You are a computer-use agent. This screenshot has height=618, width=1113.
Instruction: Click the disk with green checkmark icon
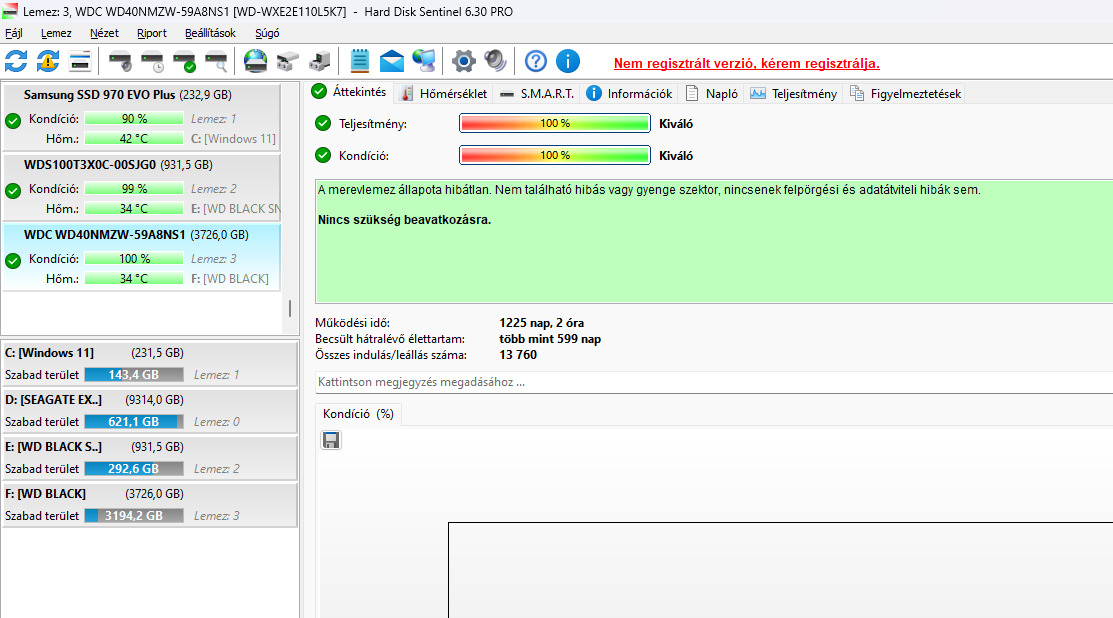(x=185, y=62)
